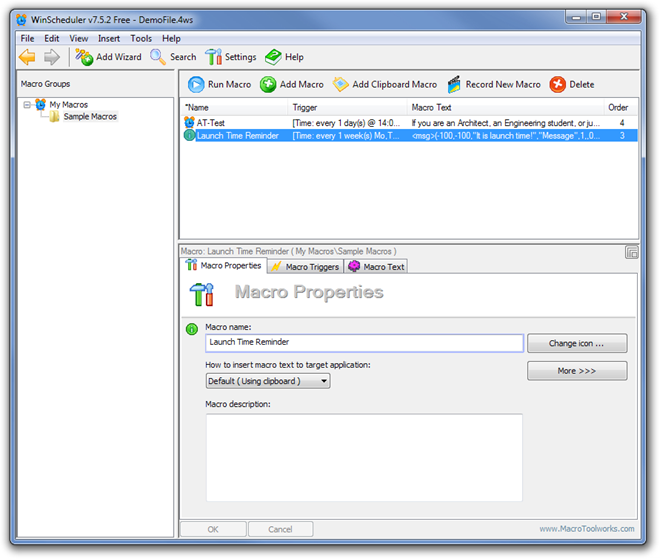Open the Tools menu
Viewport: 660px width, 559px height.
(x=141, y=38)
